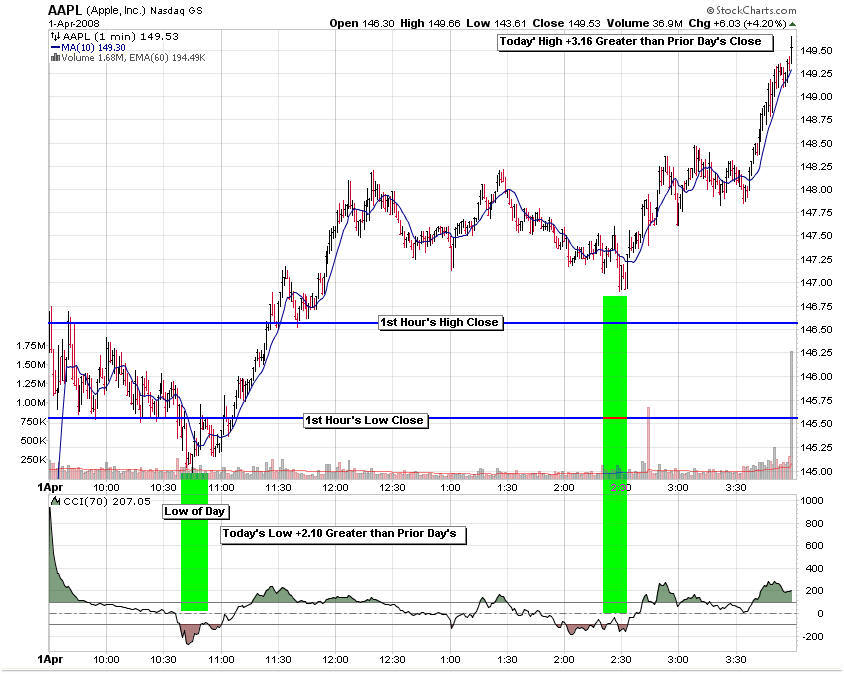Click the price-bar icon before AAPL (1 min) legend
844x674 pixels.
click(x=55, y=37)
